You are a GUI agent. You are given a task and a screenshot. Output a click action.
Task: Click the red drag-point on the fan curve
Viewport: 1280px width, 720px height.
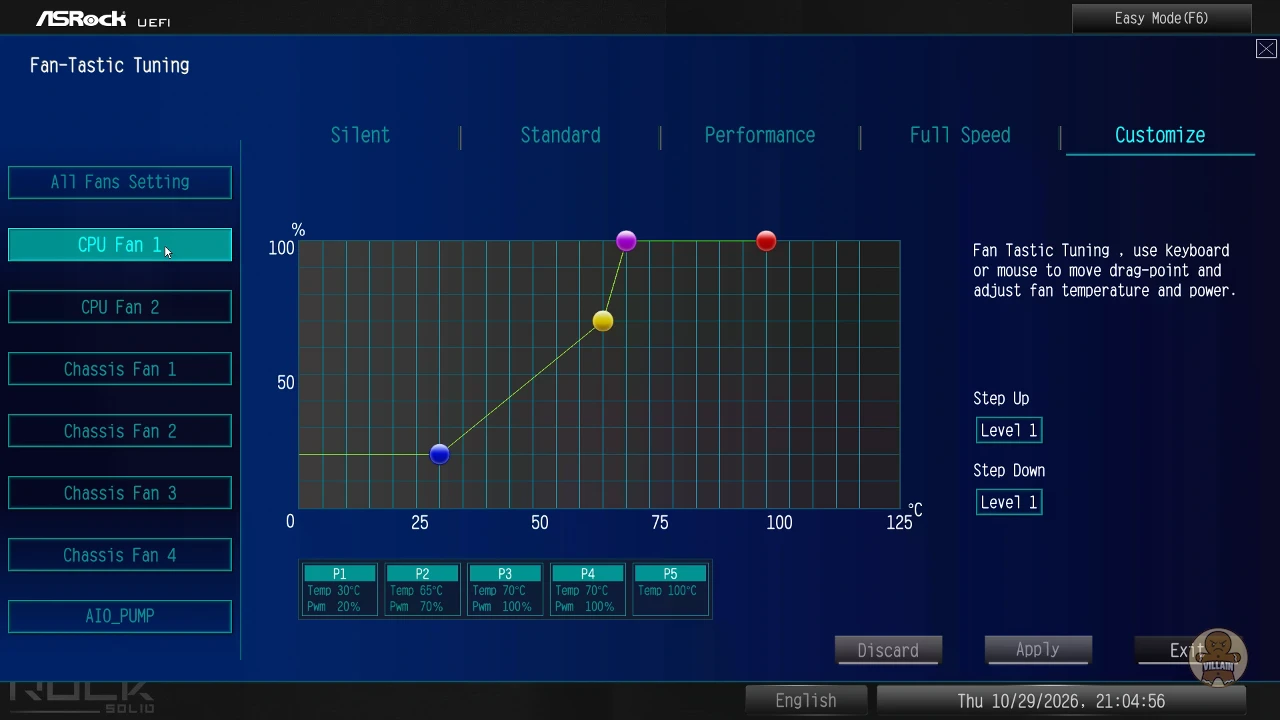click(x=766, y=241)
